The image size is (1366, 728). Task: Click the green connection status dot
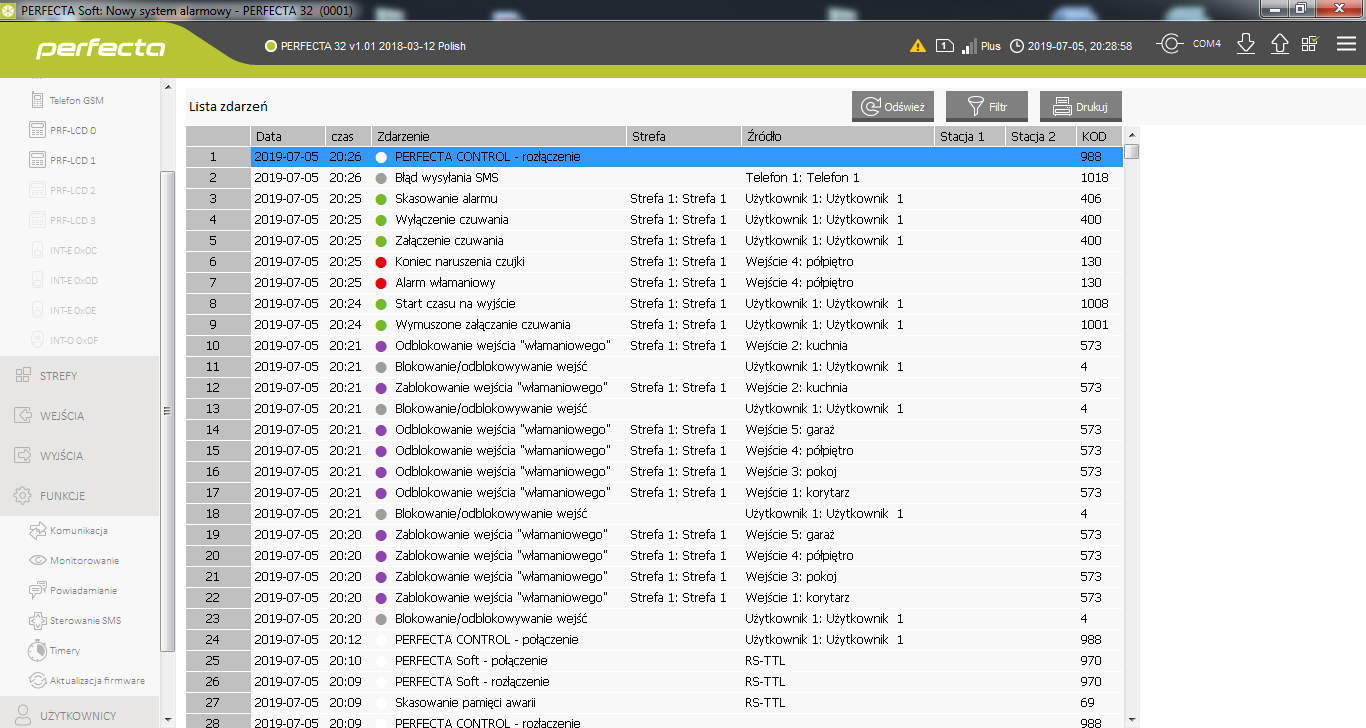271,46
